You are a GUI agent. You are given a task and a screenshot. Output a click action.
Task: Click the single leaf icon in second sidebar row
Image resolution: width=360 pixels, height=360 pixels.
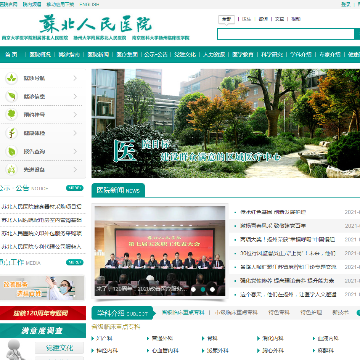(12, 96)
